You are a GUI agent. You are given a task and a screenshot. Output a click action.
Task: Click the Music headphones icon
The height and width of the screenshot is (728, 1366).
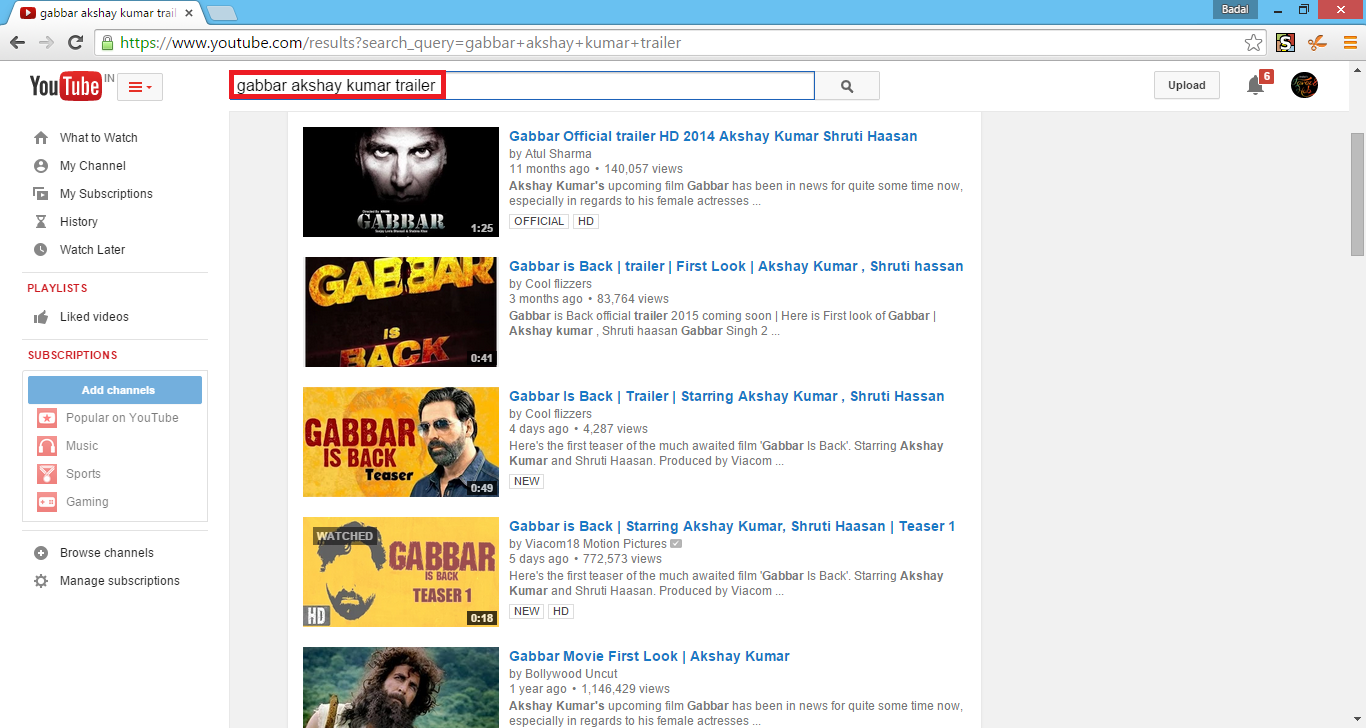47,446
